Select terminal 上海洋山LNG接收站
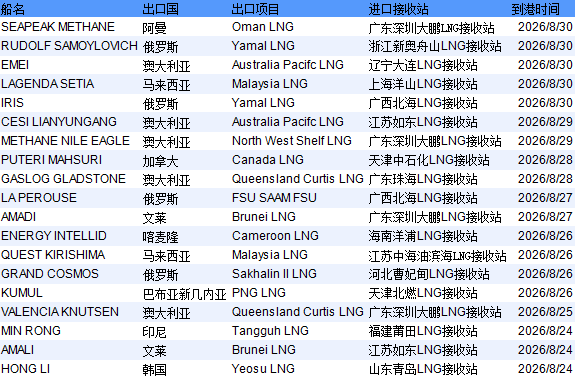The height and width of the screenshot is (377, 575). 423,84
